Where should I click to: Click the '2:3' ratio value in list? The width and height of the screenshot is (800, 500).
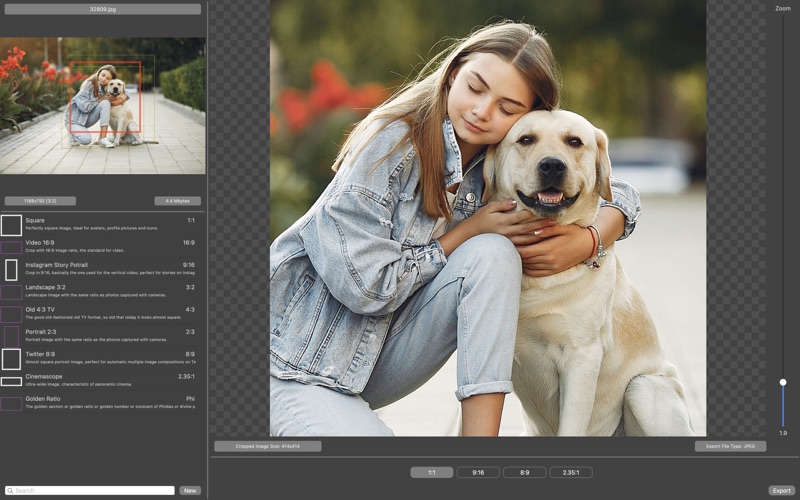[190, 332]
